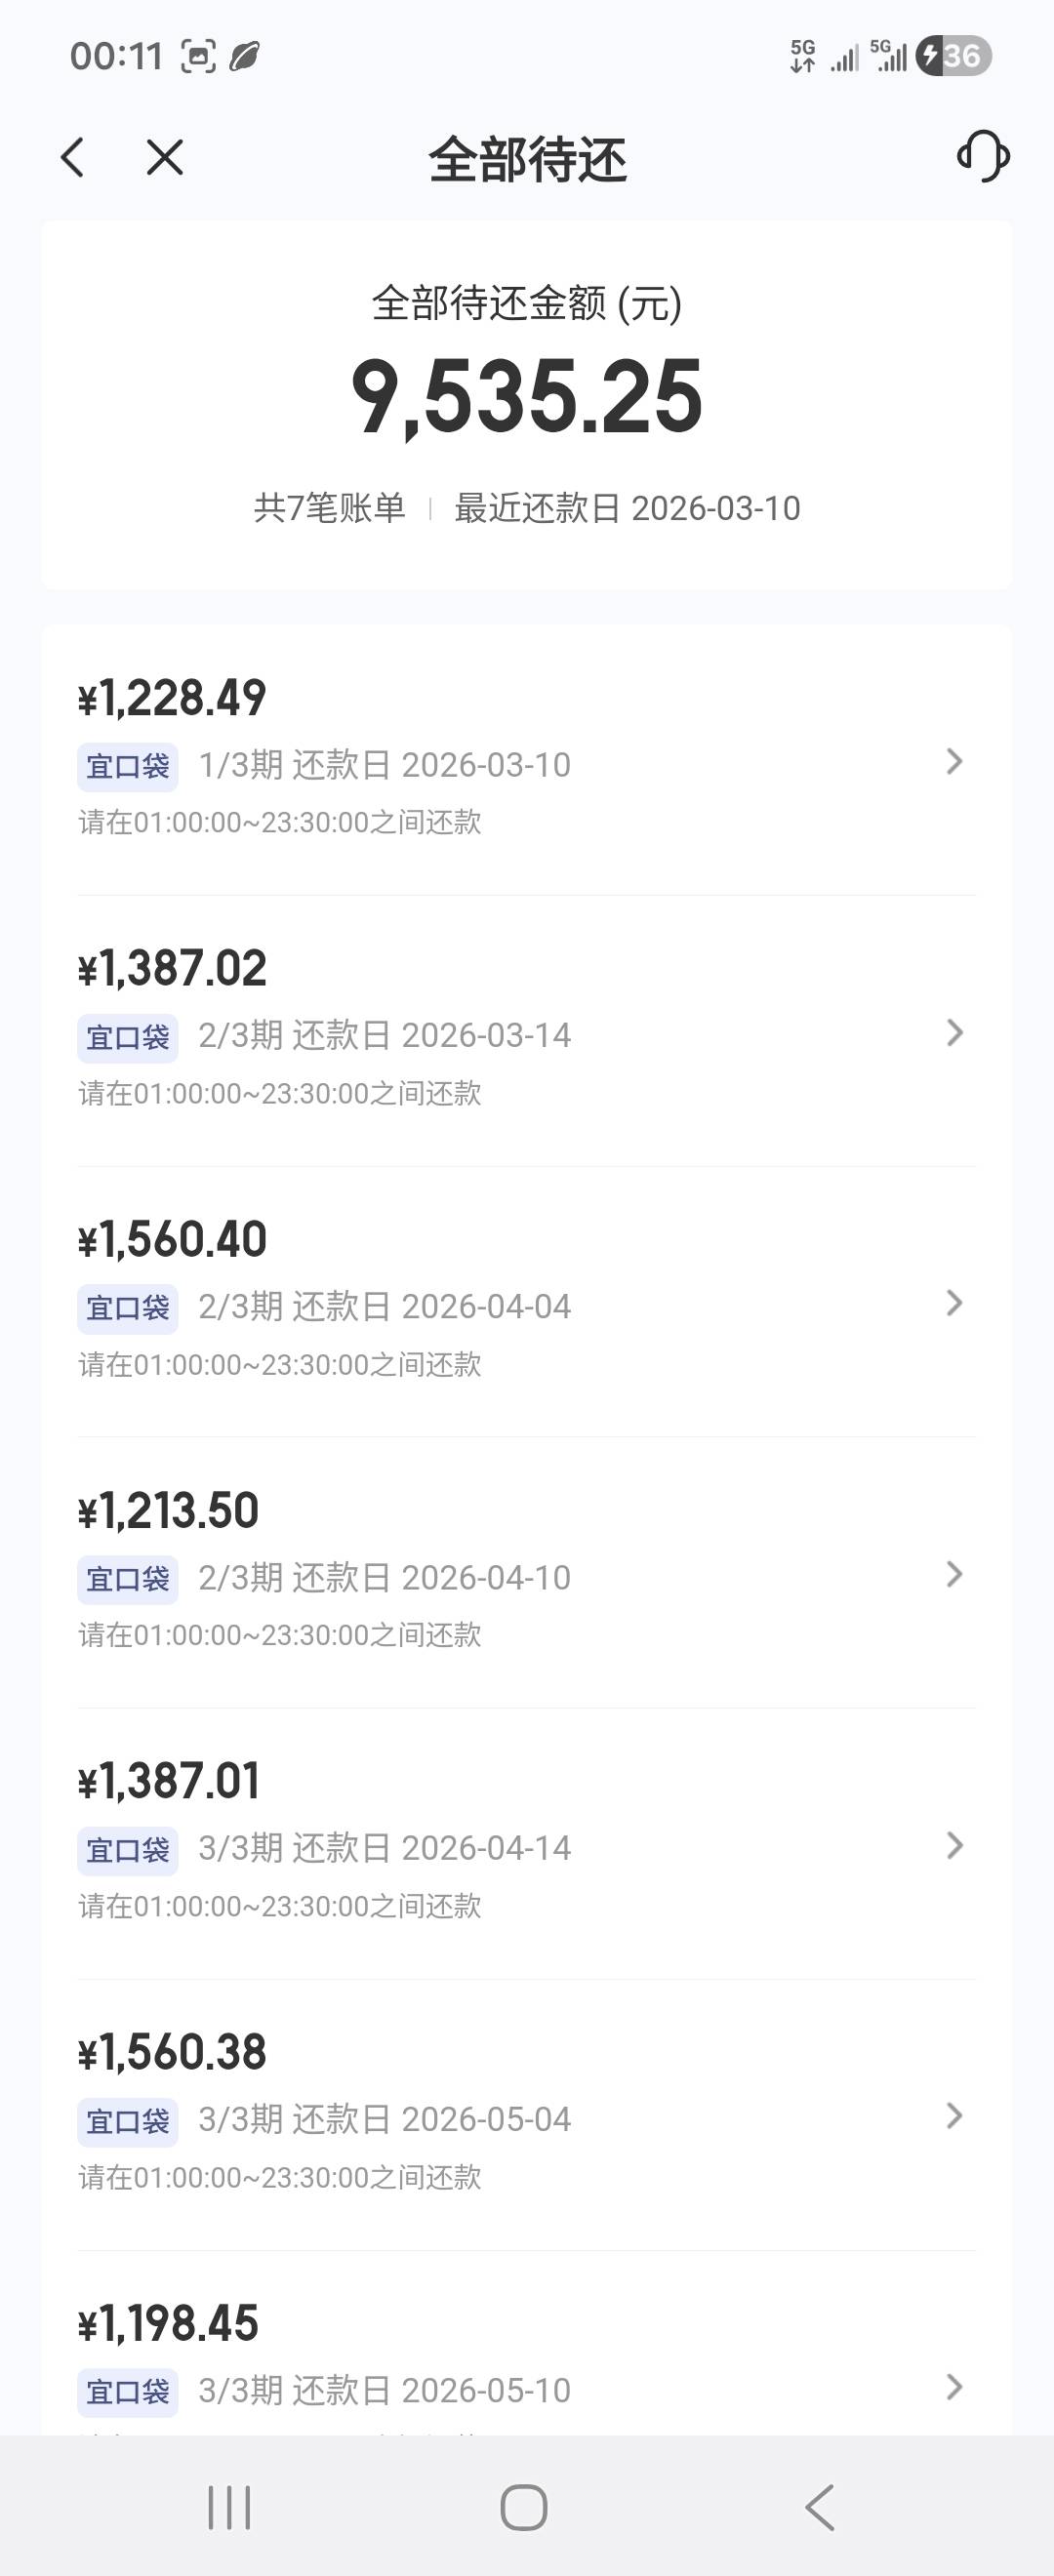The image size is (1054, 2576).
Task: Close the page with X icon
Action: 165,158
